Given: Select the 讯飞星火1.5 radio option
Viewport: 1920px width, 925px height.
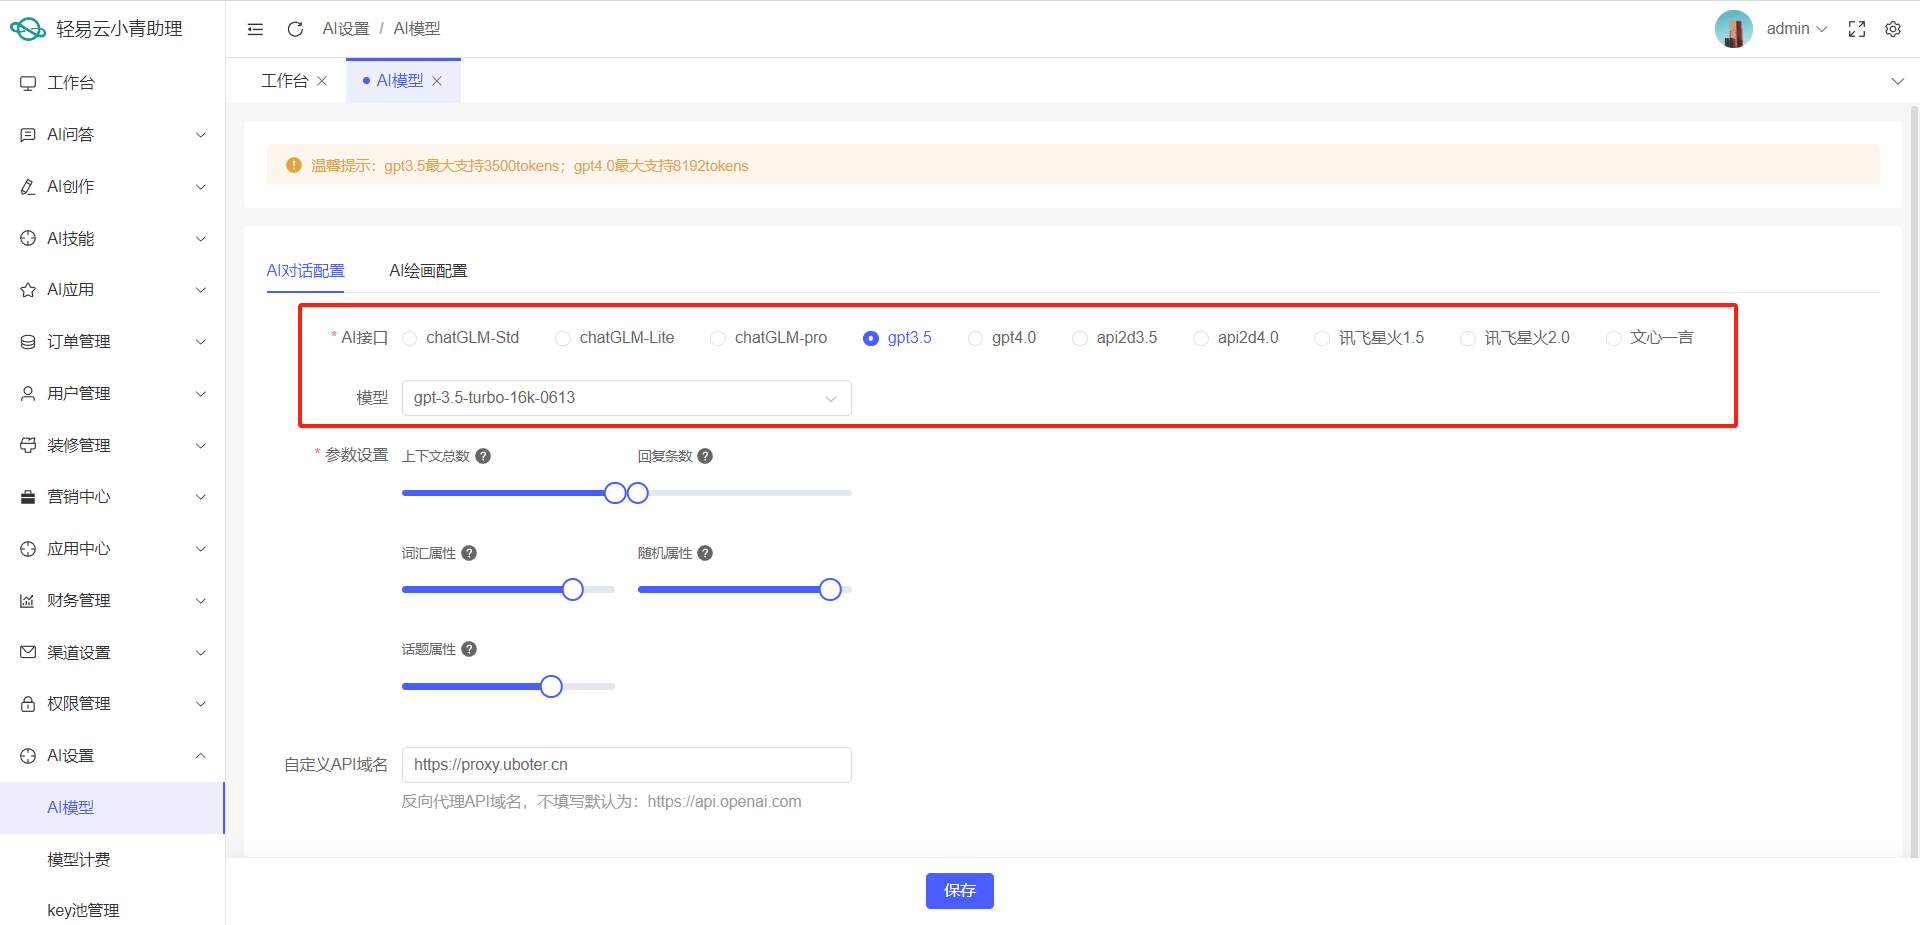Looking at the screenshot, I should tap(1369, 338).
